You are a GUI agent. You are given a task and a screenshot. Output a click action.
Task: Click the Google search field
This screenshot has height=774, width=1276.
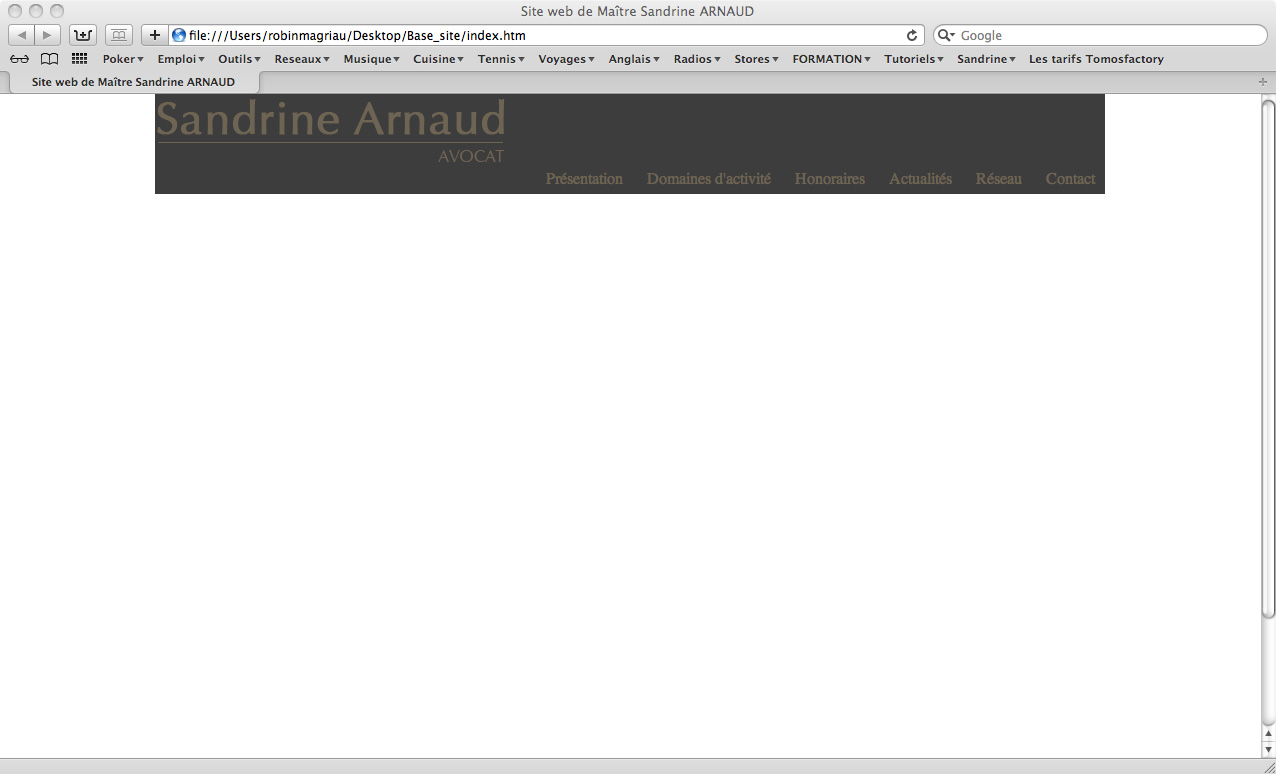1100,35
